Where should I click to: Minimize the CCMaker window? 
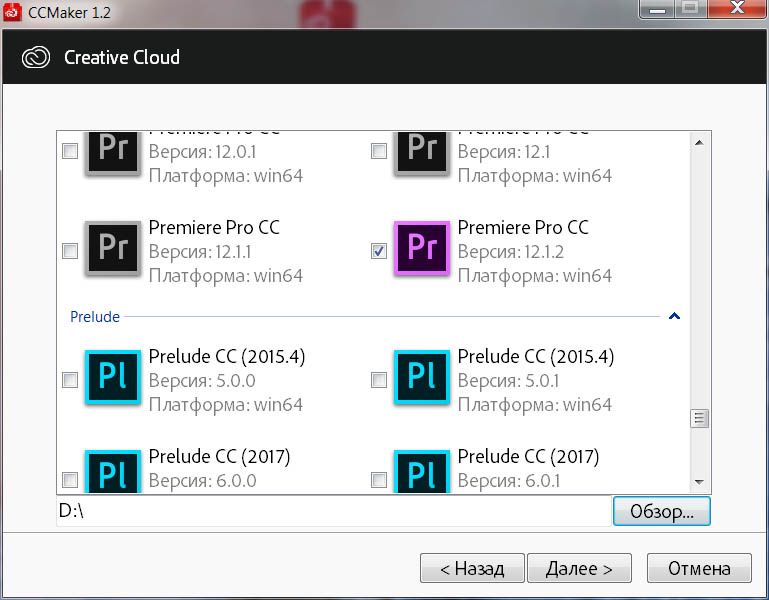point(657,9)
